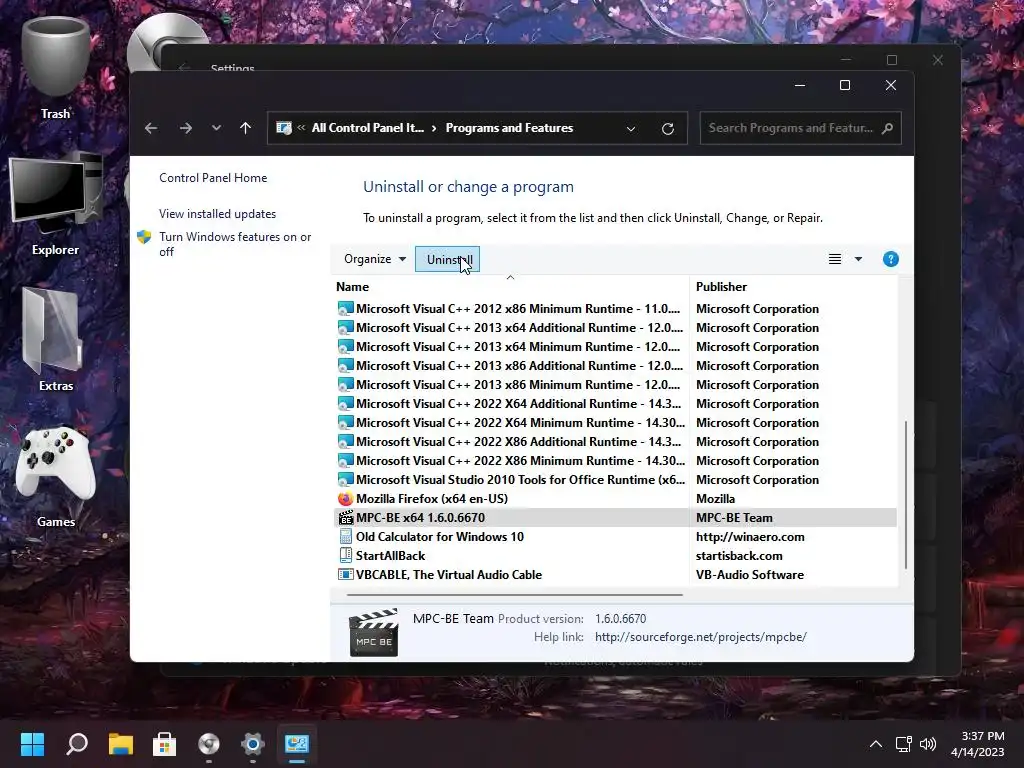Expand the address bar history dropdown

coord(631,129)
